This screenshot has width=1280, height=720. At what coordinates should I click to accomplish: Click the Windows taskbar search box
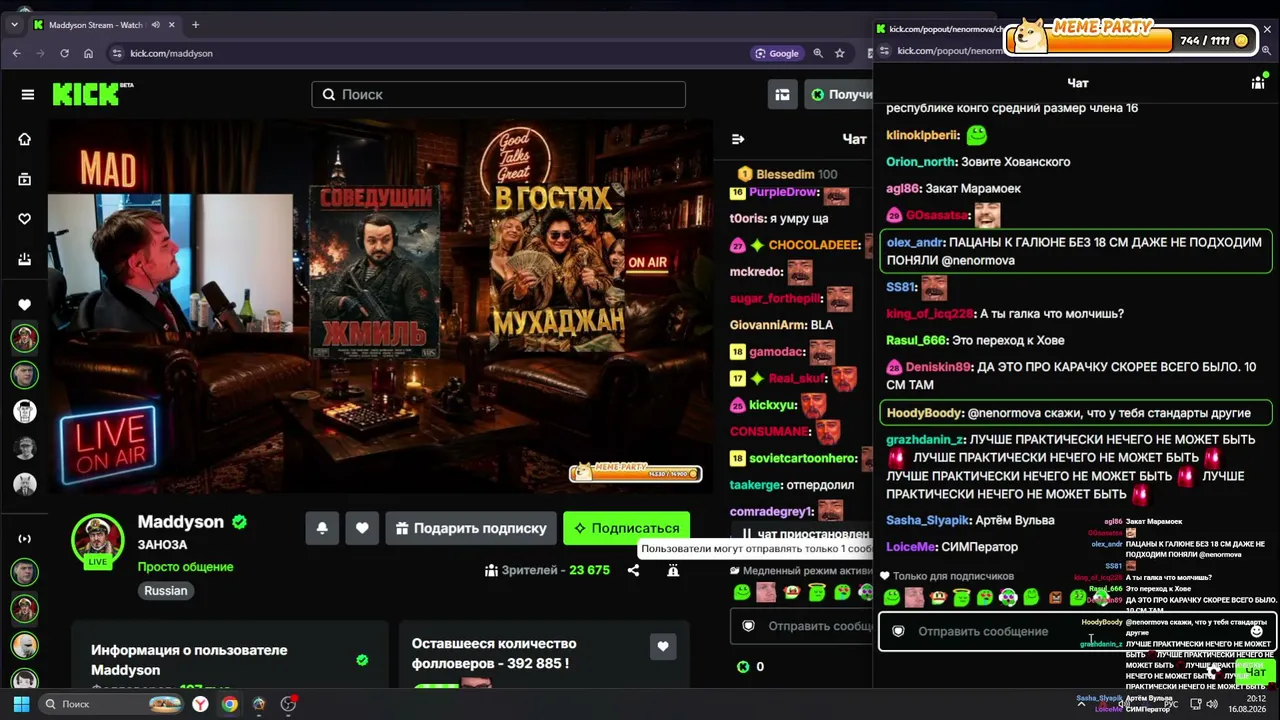[x=113, y=704]
